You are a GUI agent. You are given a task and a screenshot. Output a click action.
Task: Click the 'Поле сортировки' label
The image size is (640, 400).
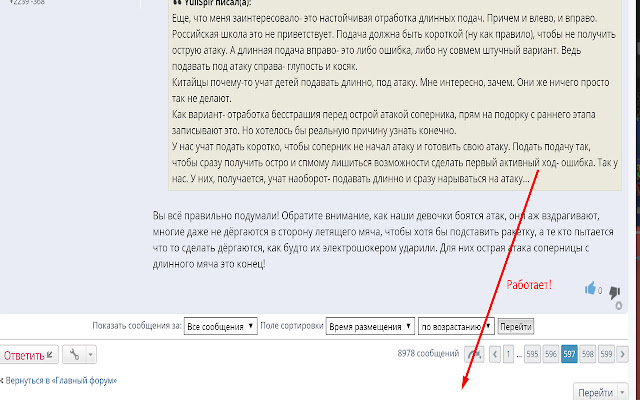[291, 326]
